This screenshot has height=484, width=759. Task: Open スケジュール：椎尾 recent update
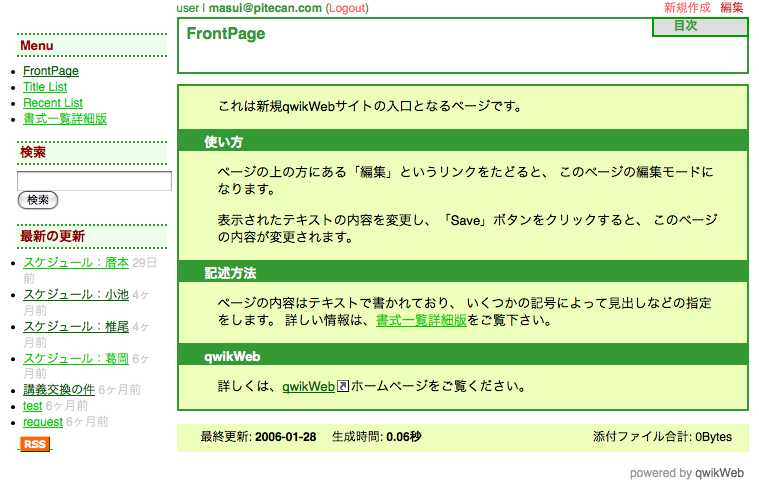pyautogui.click(x=76, y=327)
